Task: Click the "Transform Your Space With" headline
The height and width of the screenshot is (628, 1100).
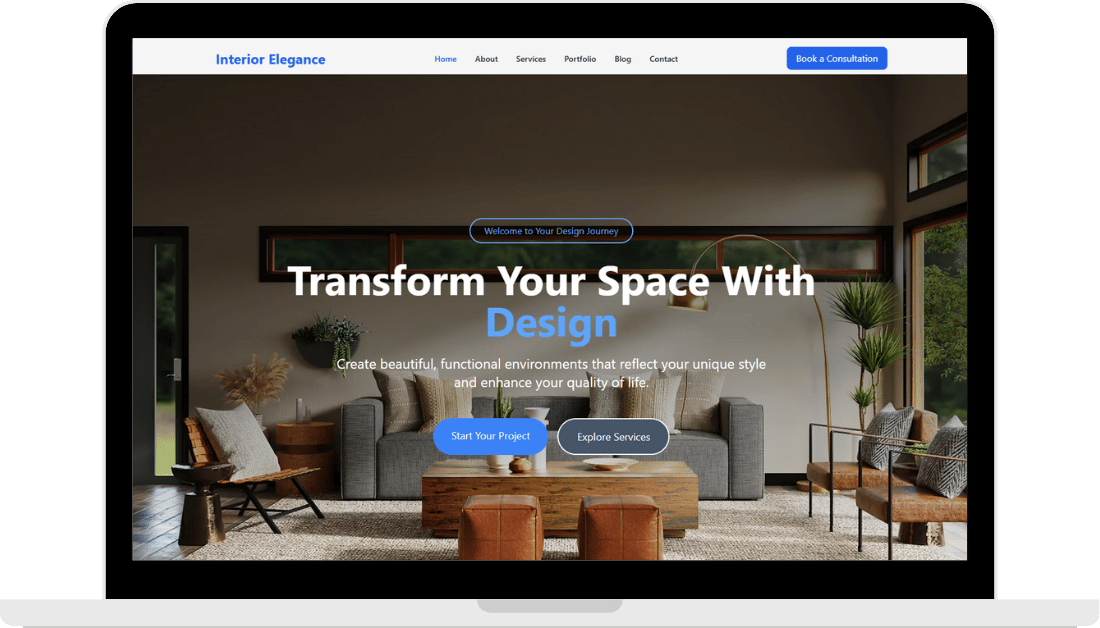Action: [x=551, y=281]
